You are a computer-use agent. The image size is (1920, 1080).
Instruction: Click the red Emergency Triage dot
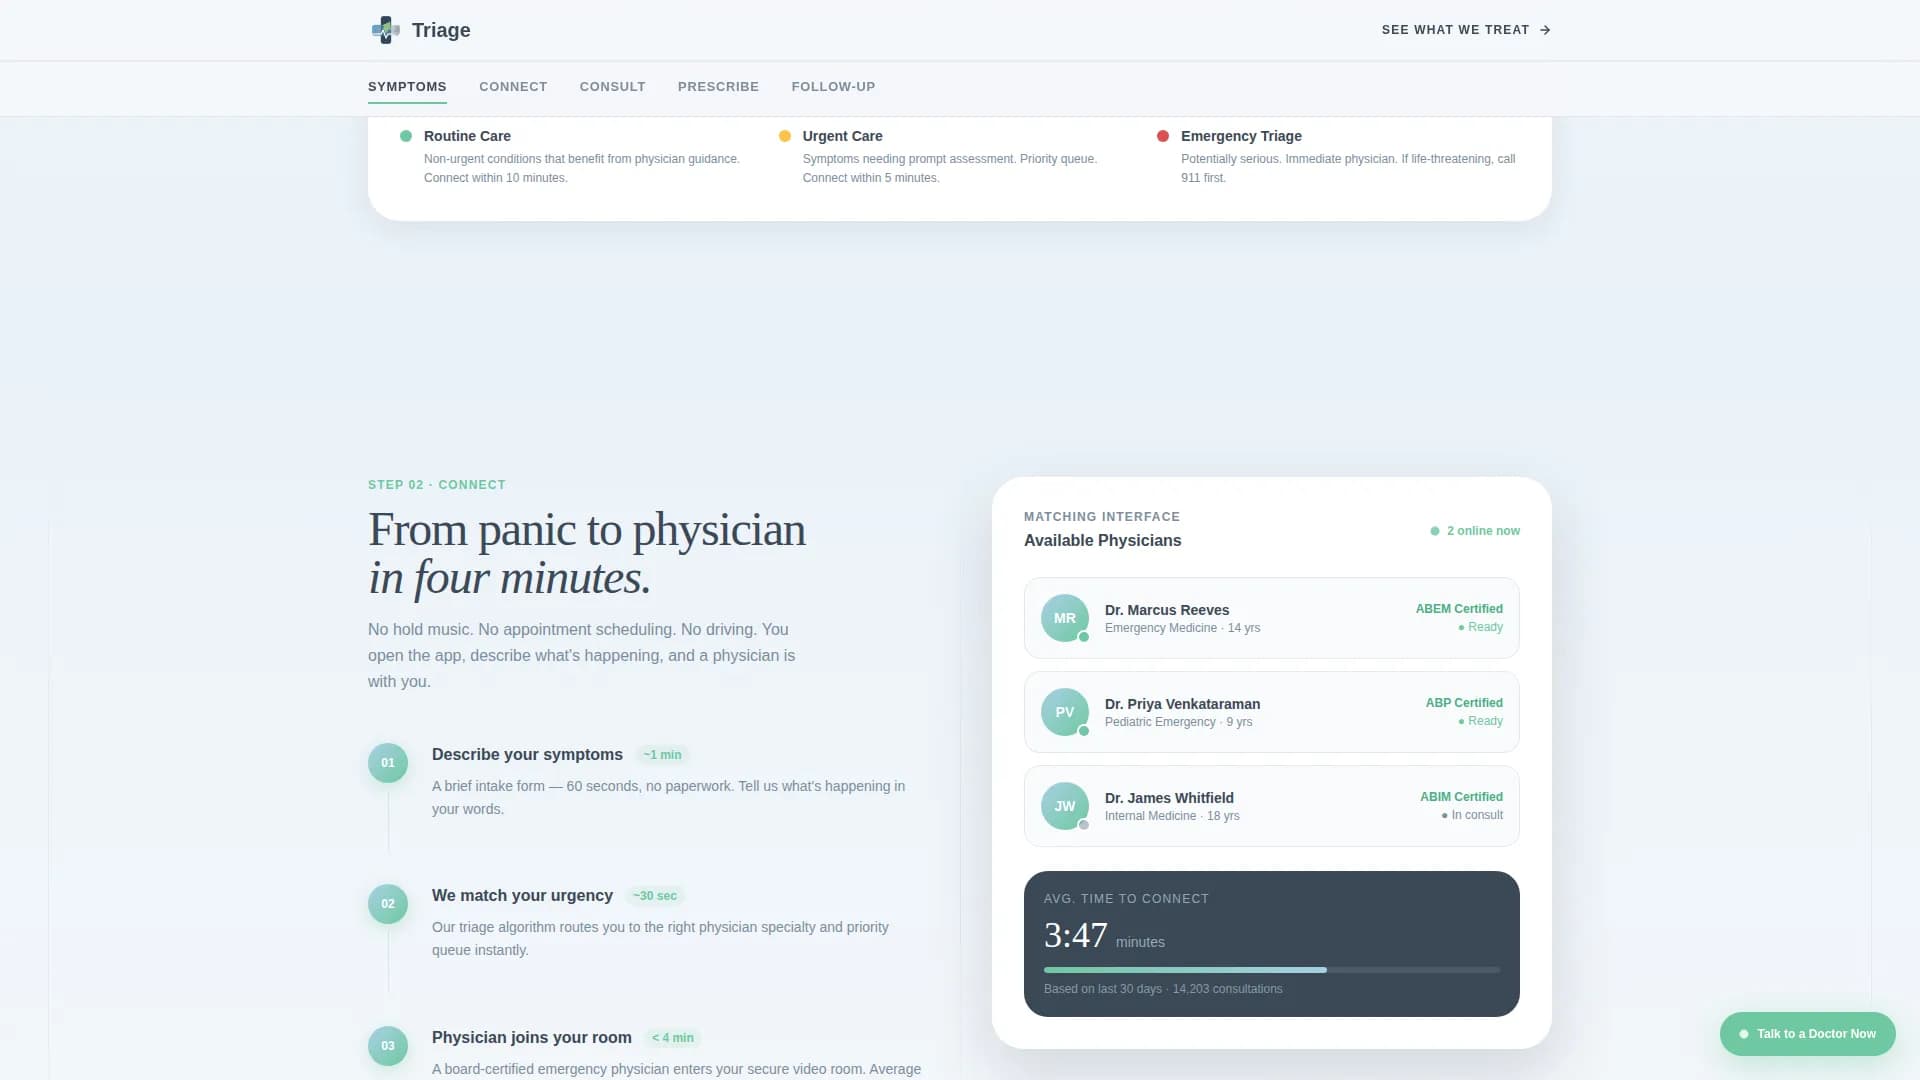[x=1163, y=136]
